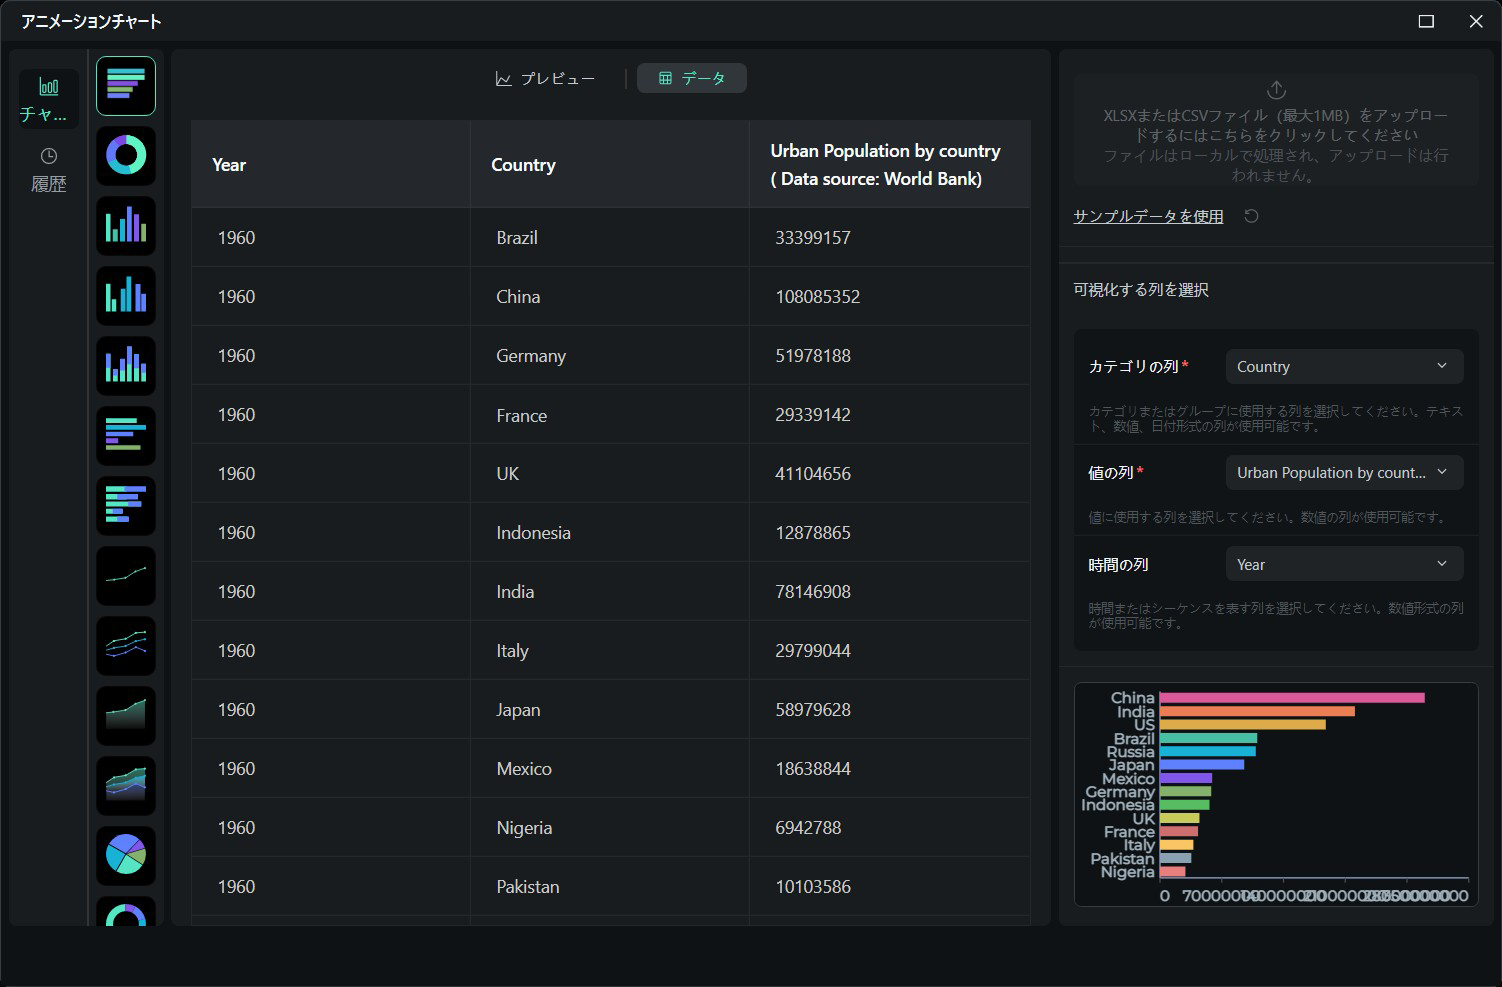Click the XLSX/CSV upload drop area
The height and width of the screenshot is (987, 1502).
click(1276, 131)
